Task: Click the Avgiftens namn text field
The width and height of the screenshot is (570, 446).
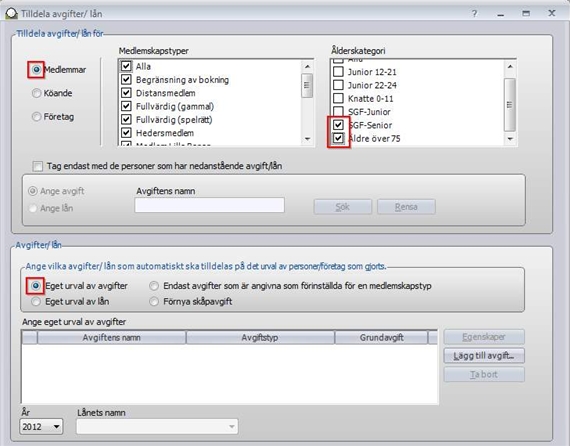Action: (x=209, y=205)
